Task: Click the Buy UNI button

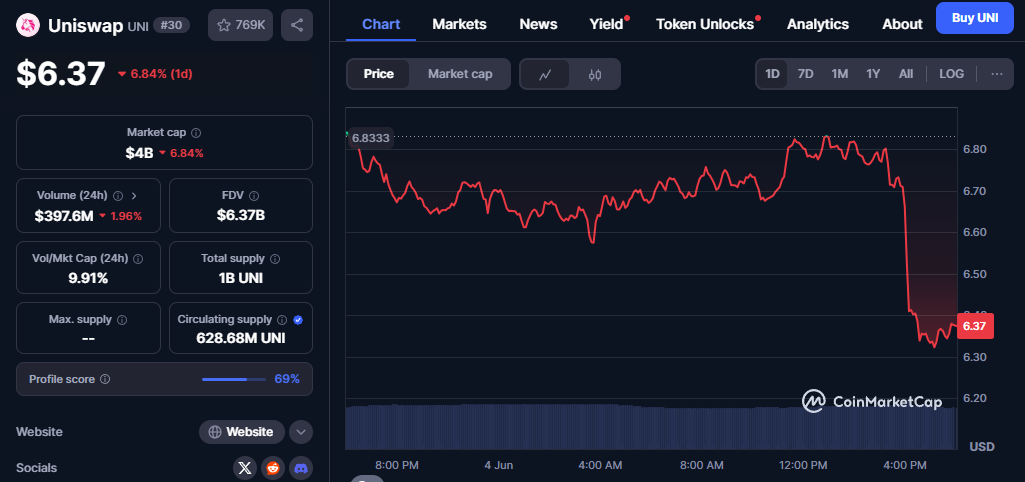Action: click(975, 18)
